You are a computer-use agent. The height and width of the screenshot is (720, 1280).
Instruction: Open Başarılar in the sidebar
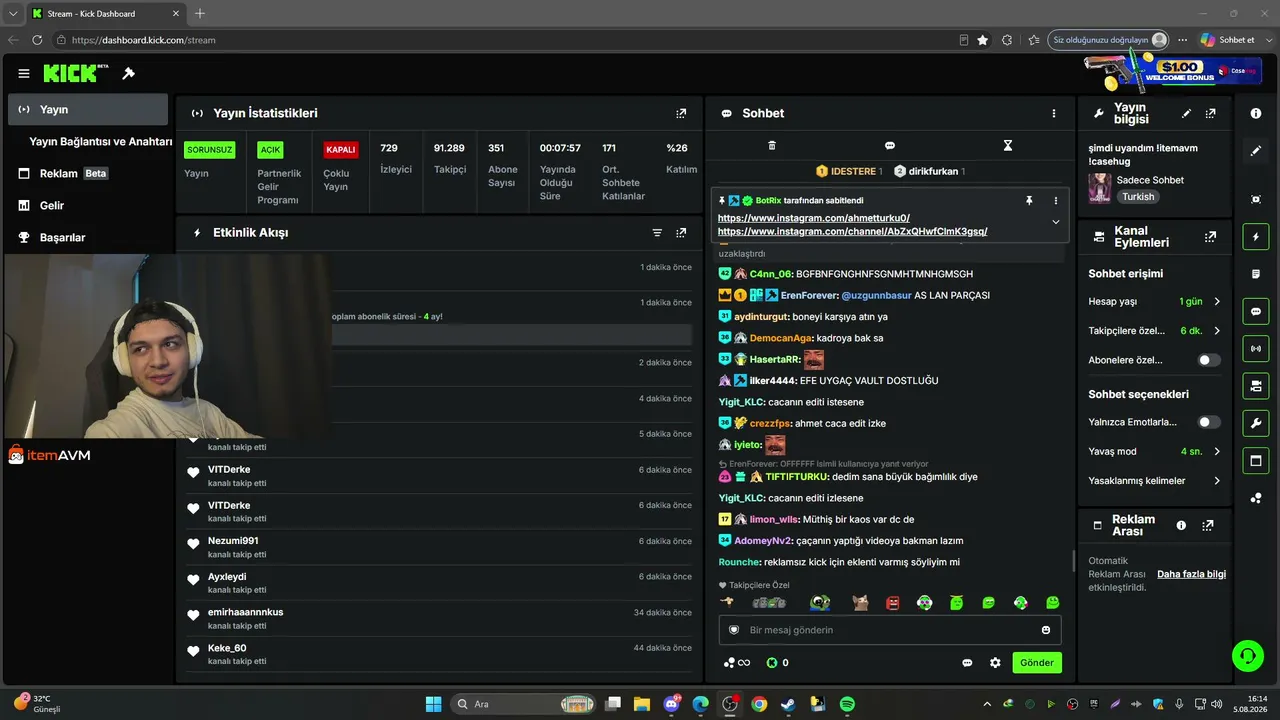(88, 237)
